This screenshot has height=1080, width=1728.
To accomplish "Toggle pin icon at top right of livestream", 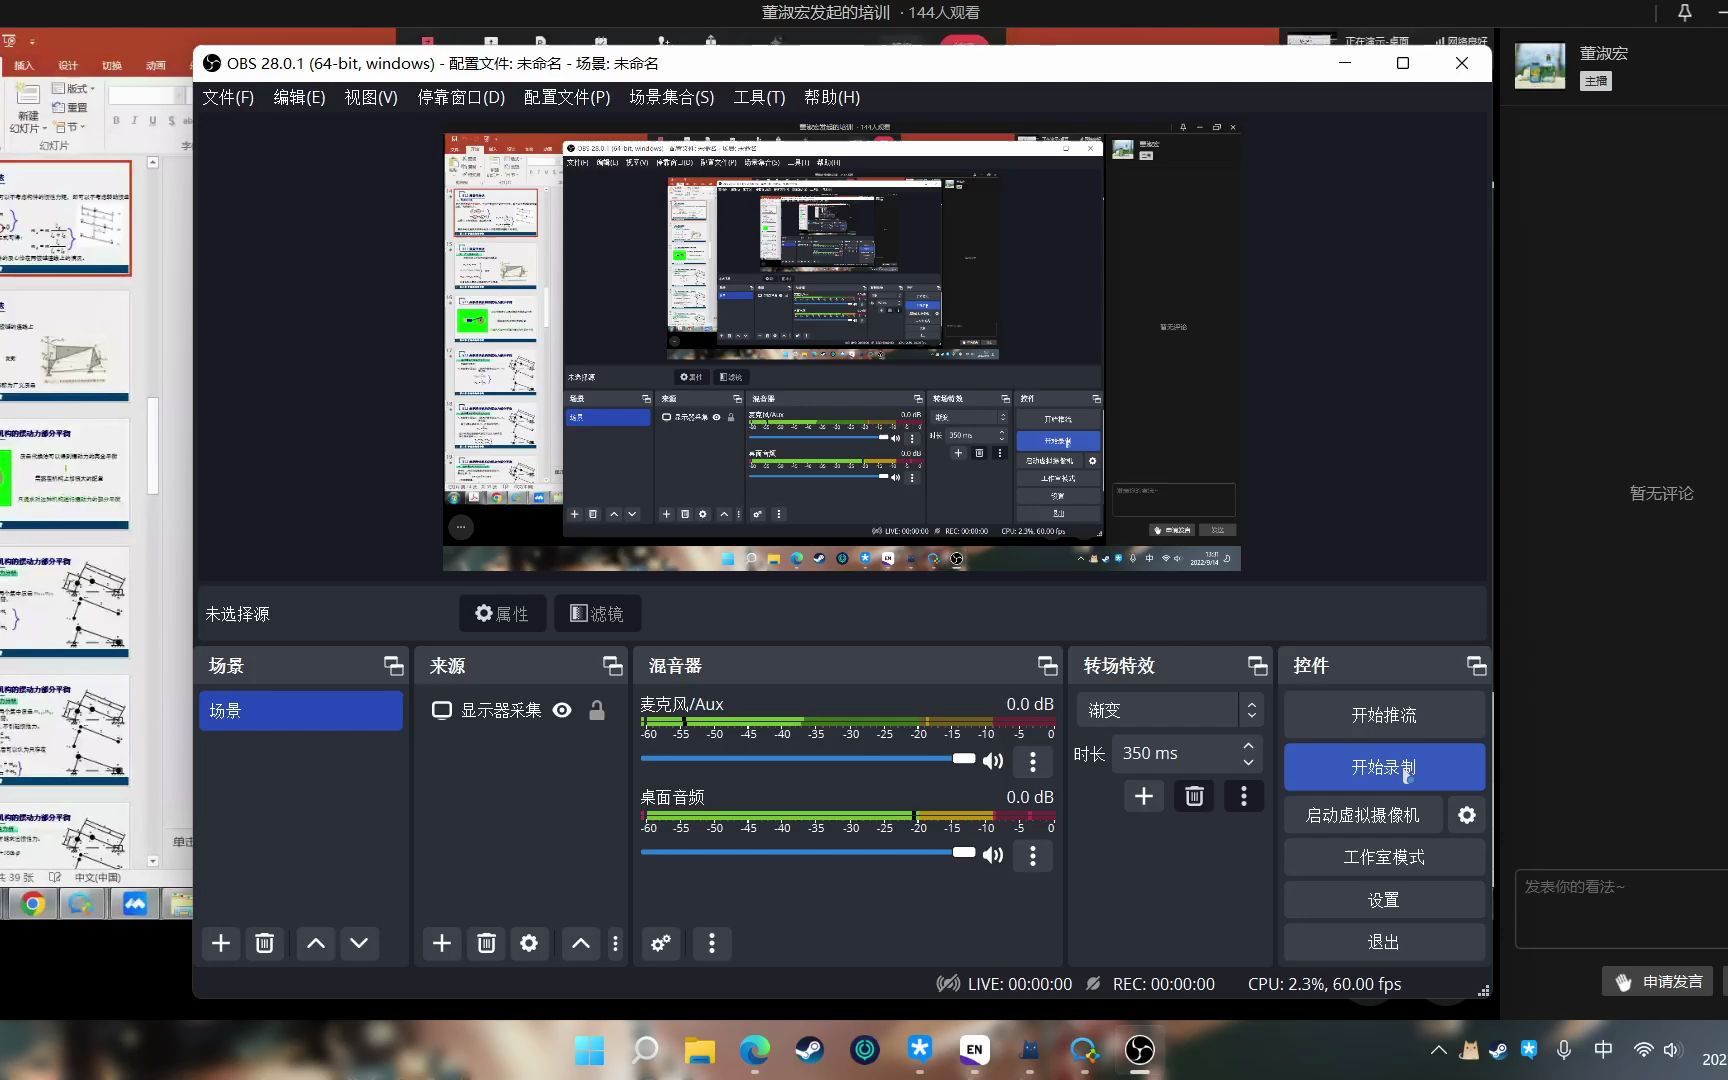I will click(1685, 13).
